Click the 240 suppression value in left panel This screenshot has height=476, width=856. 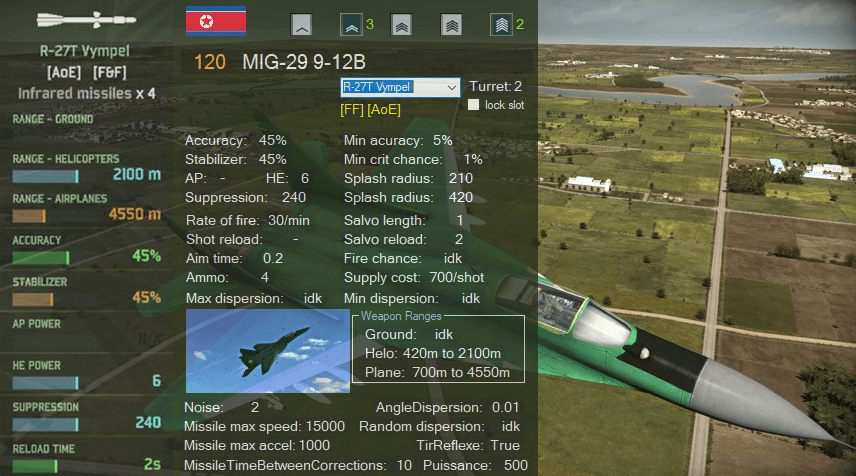148,423
